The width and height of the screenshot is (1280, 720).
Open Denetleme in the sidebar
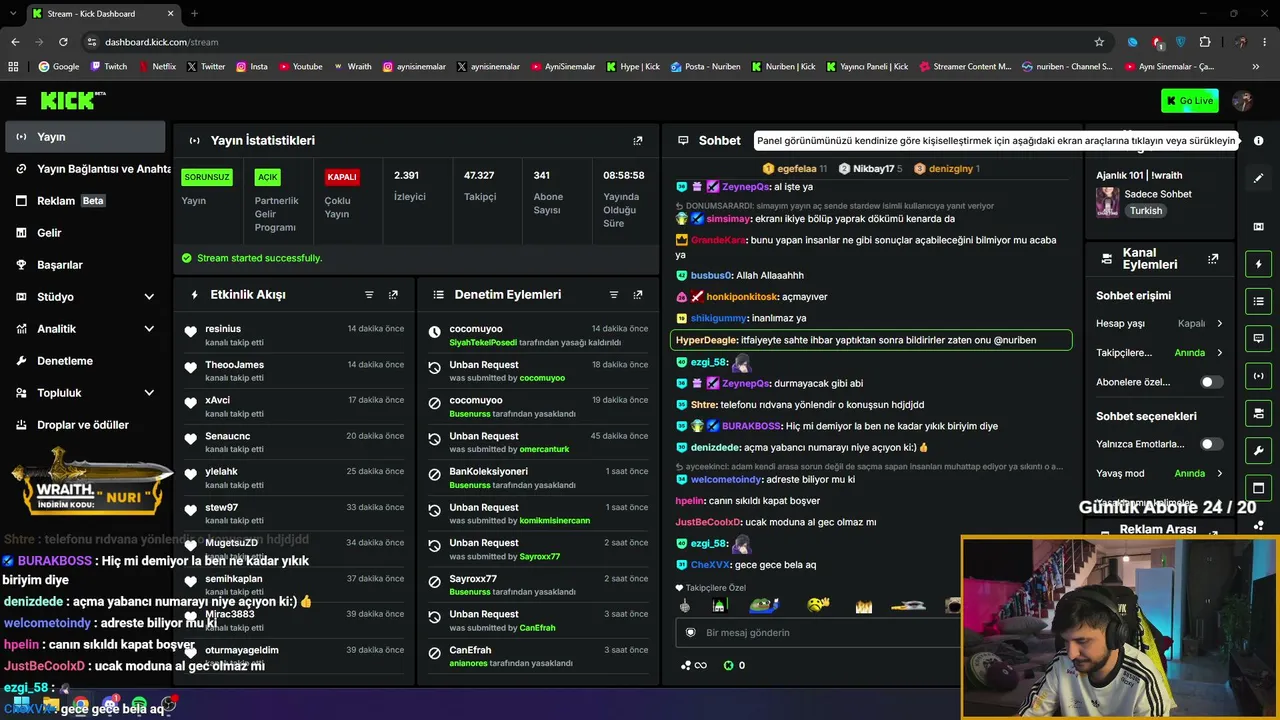84,361
